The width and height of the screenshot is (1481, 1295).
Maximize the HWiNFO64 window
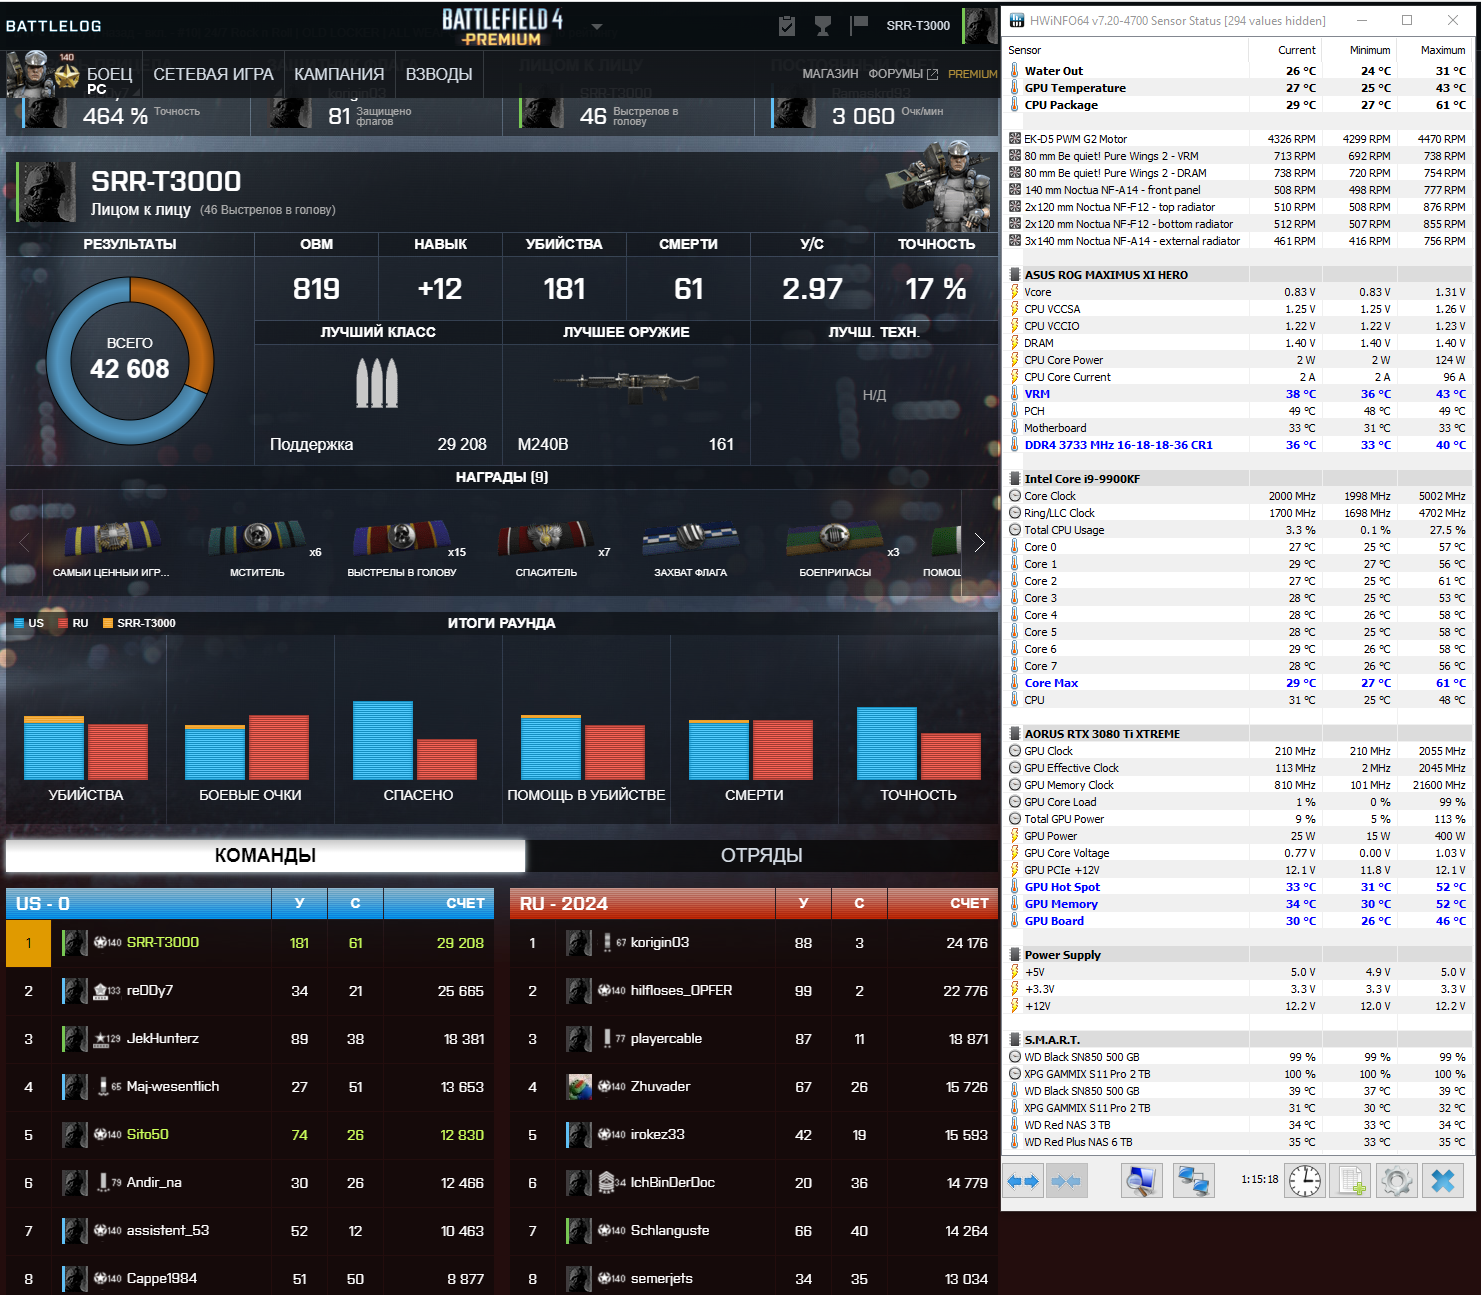click(1407, 20)
